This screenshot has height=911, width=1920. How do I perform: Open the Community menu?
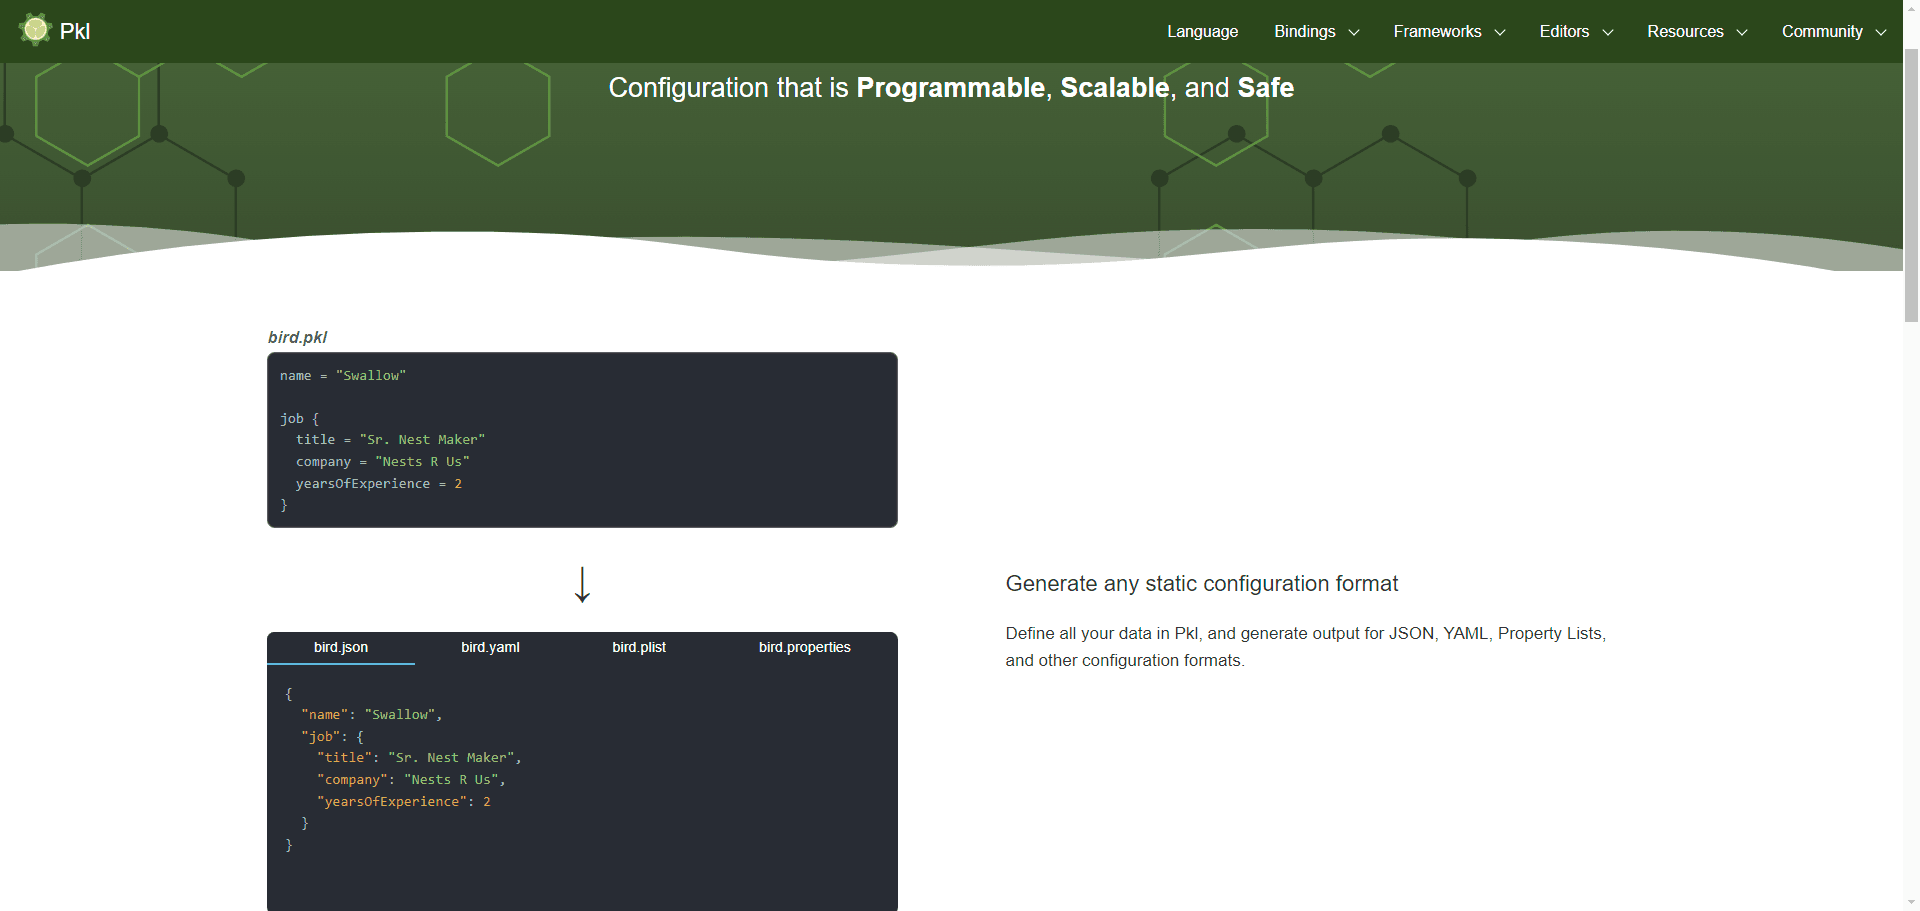[1822, 31]
